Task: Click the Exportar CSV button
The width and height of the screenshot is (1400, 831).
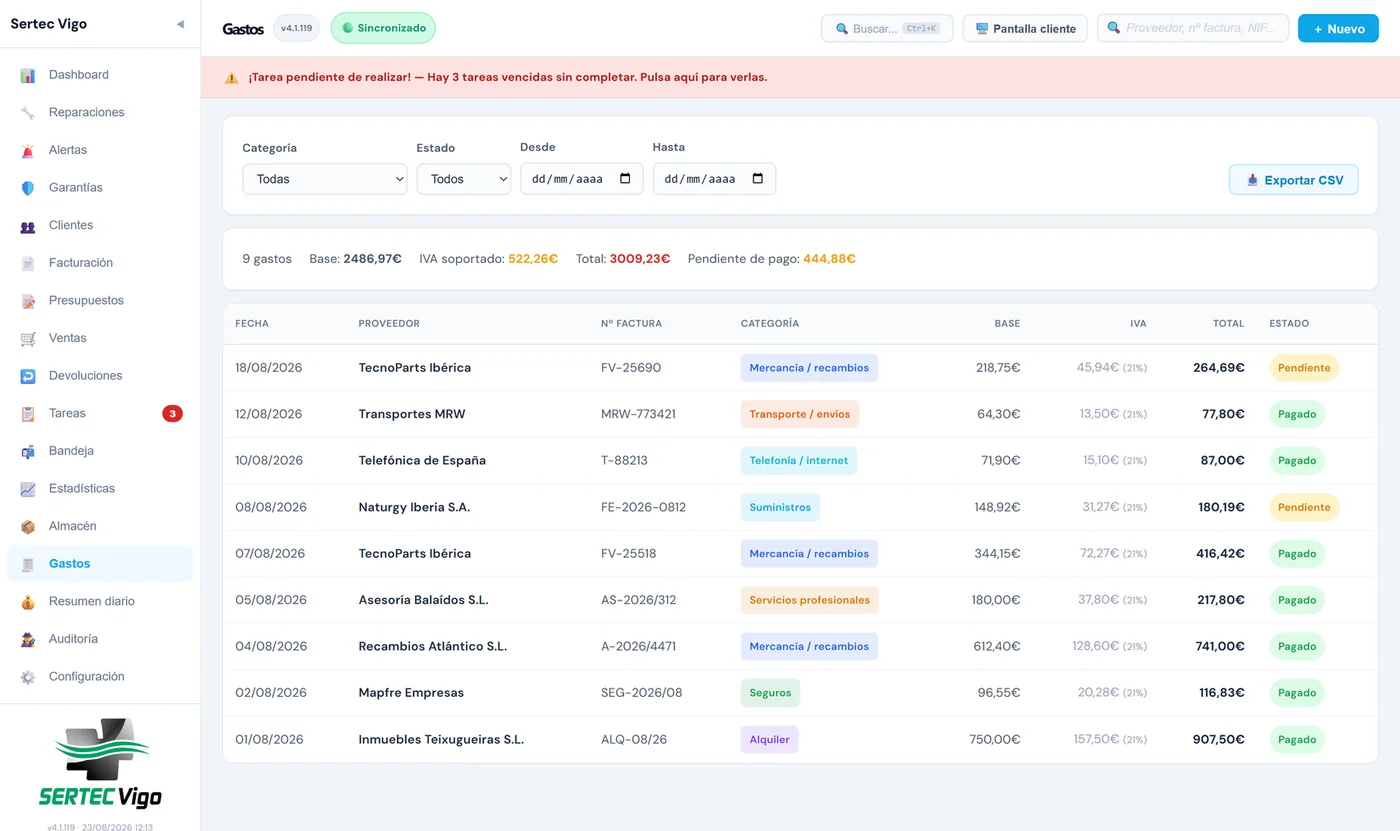Action: coord(1294,180)
